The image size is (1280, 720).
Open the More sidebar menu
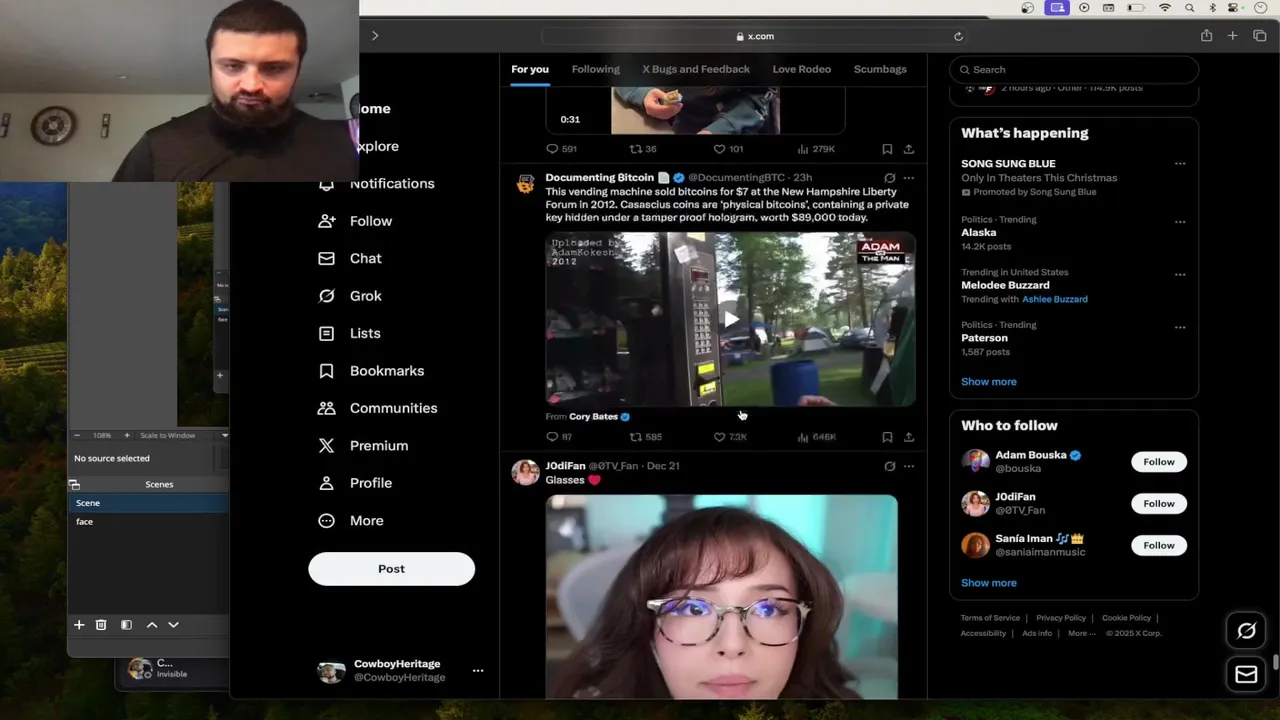pyautogui.click(x=350, y=521)
